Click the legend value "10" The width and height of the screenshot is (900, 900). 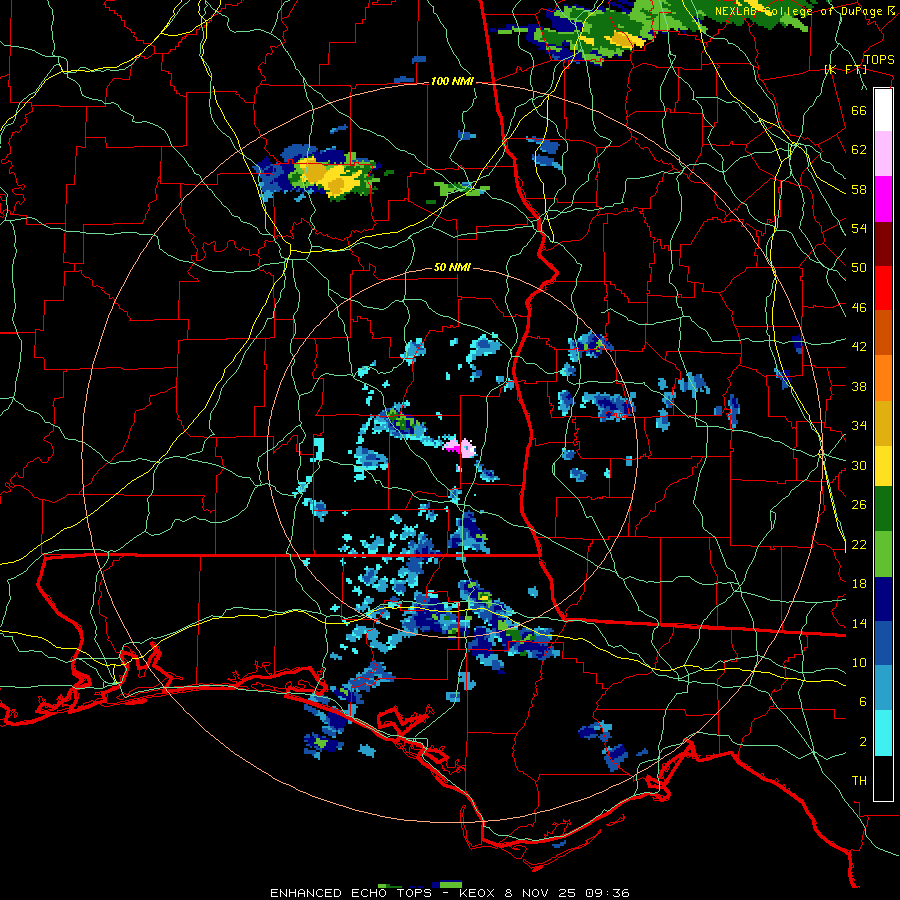tap(859, 662)
